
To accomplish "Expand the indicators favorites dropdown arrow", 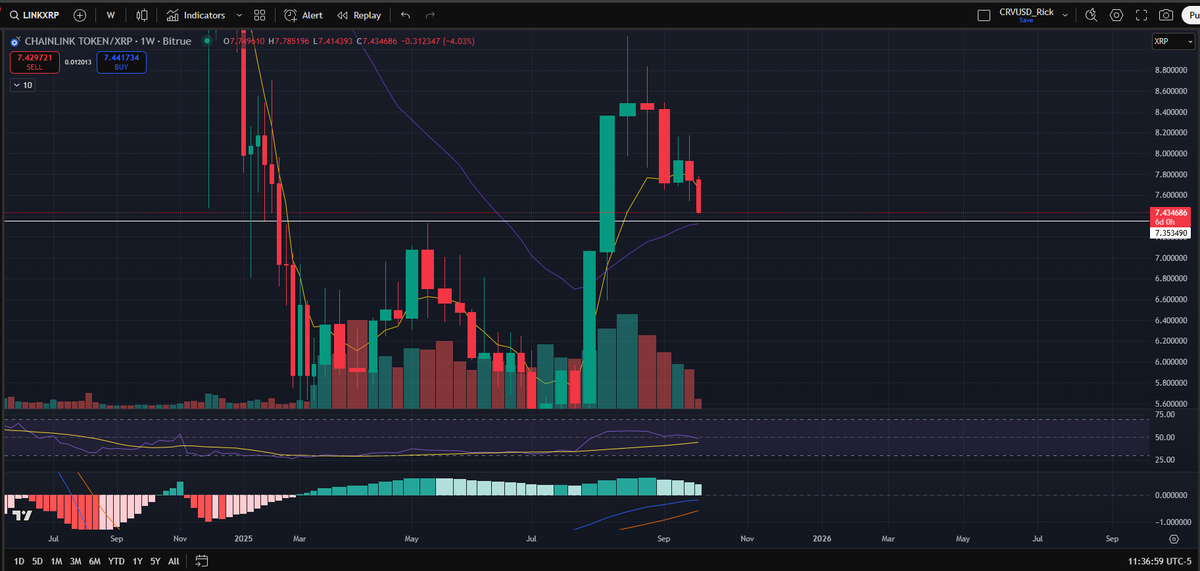I will click(x=237, y=15).
